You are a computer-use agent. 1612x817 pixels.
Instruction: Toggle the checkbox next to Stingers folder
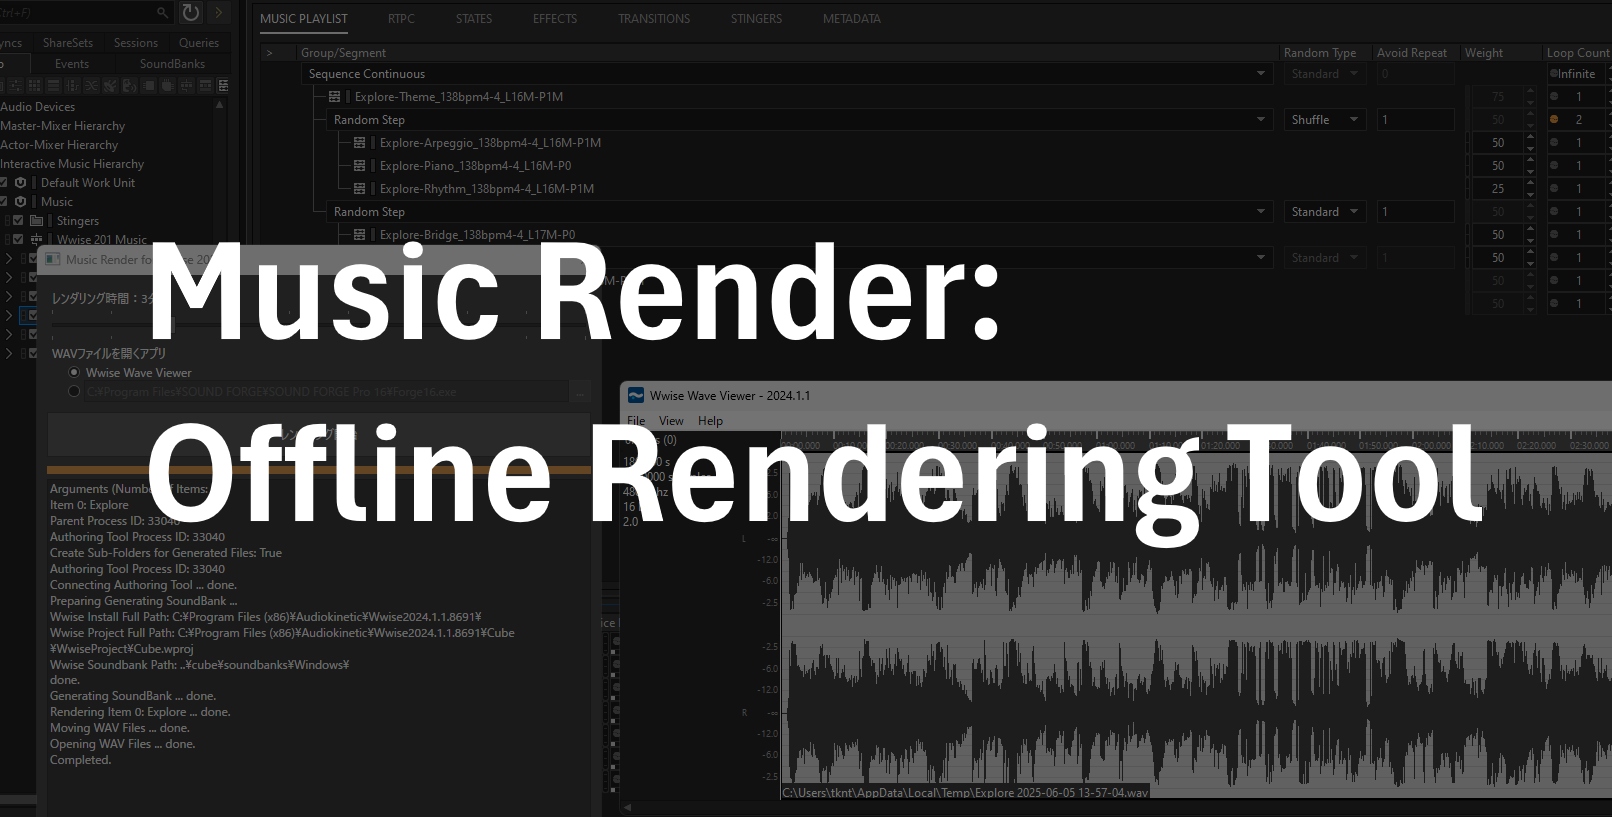18,221
